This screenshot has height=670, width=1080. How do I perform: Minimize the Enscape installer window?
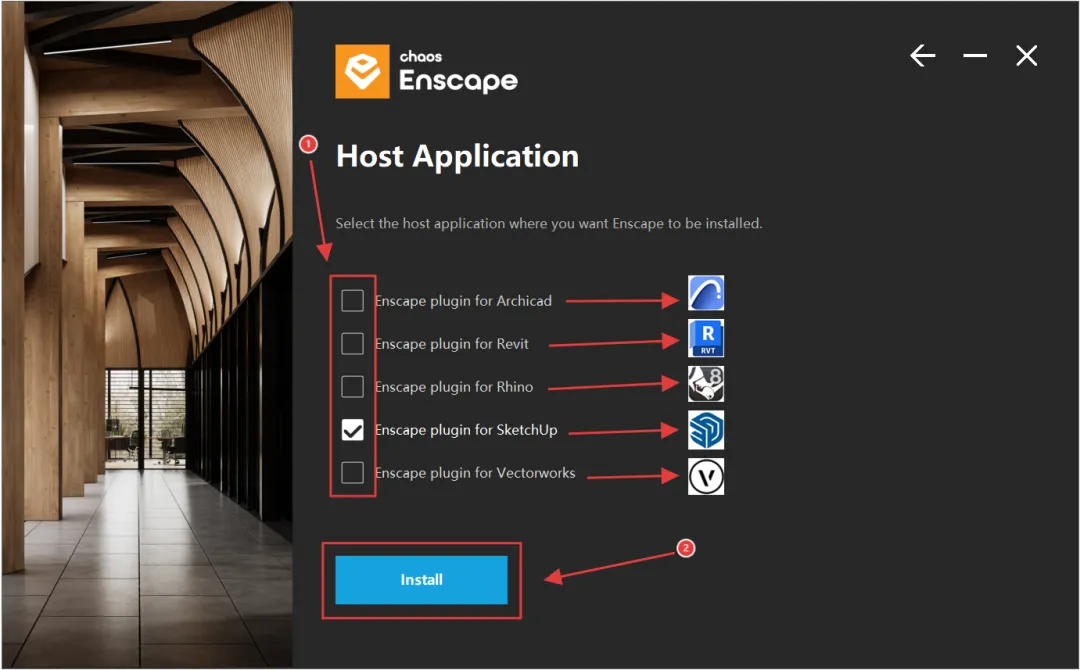tap(975, 56)
